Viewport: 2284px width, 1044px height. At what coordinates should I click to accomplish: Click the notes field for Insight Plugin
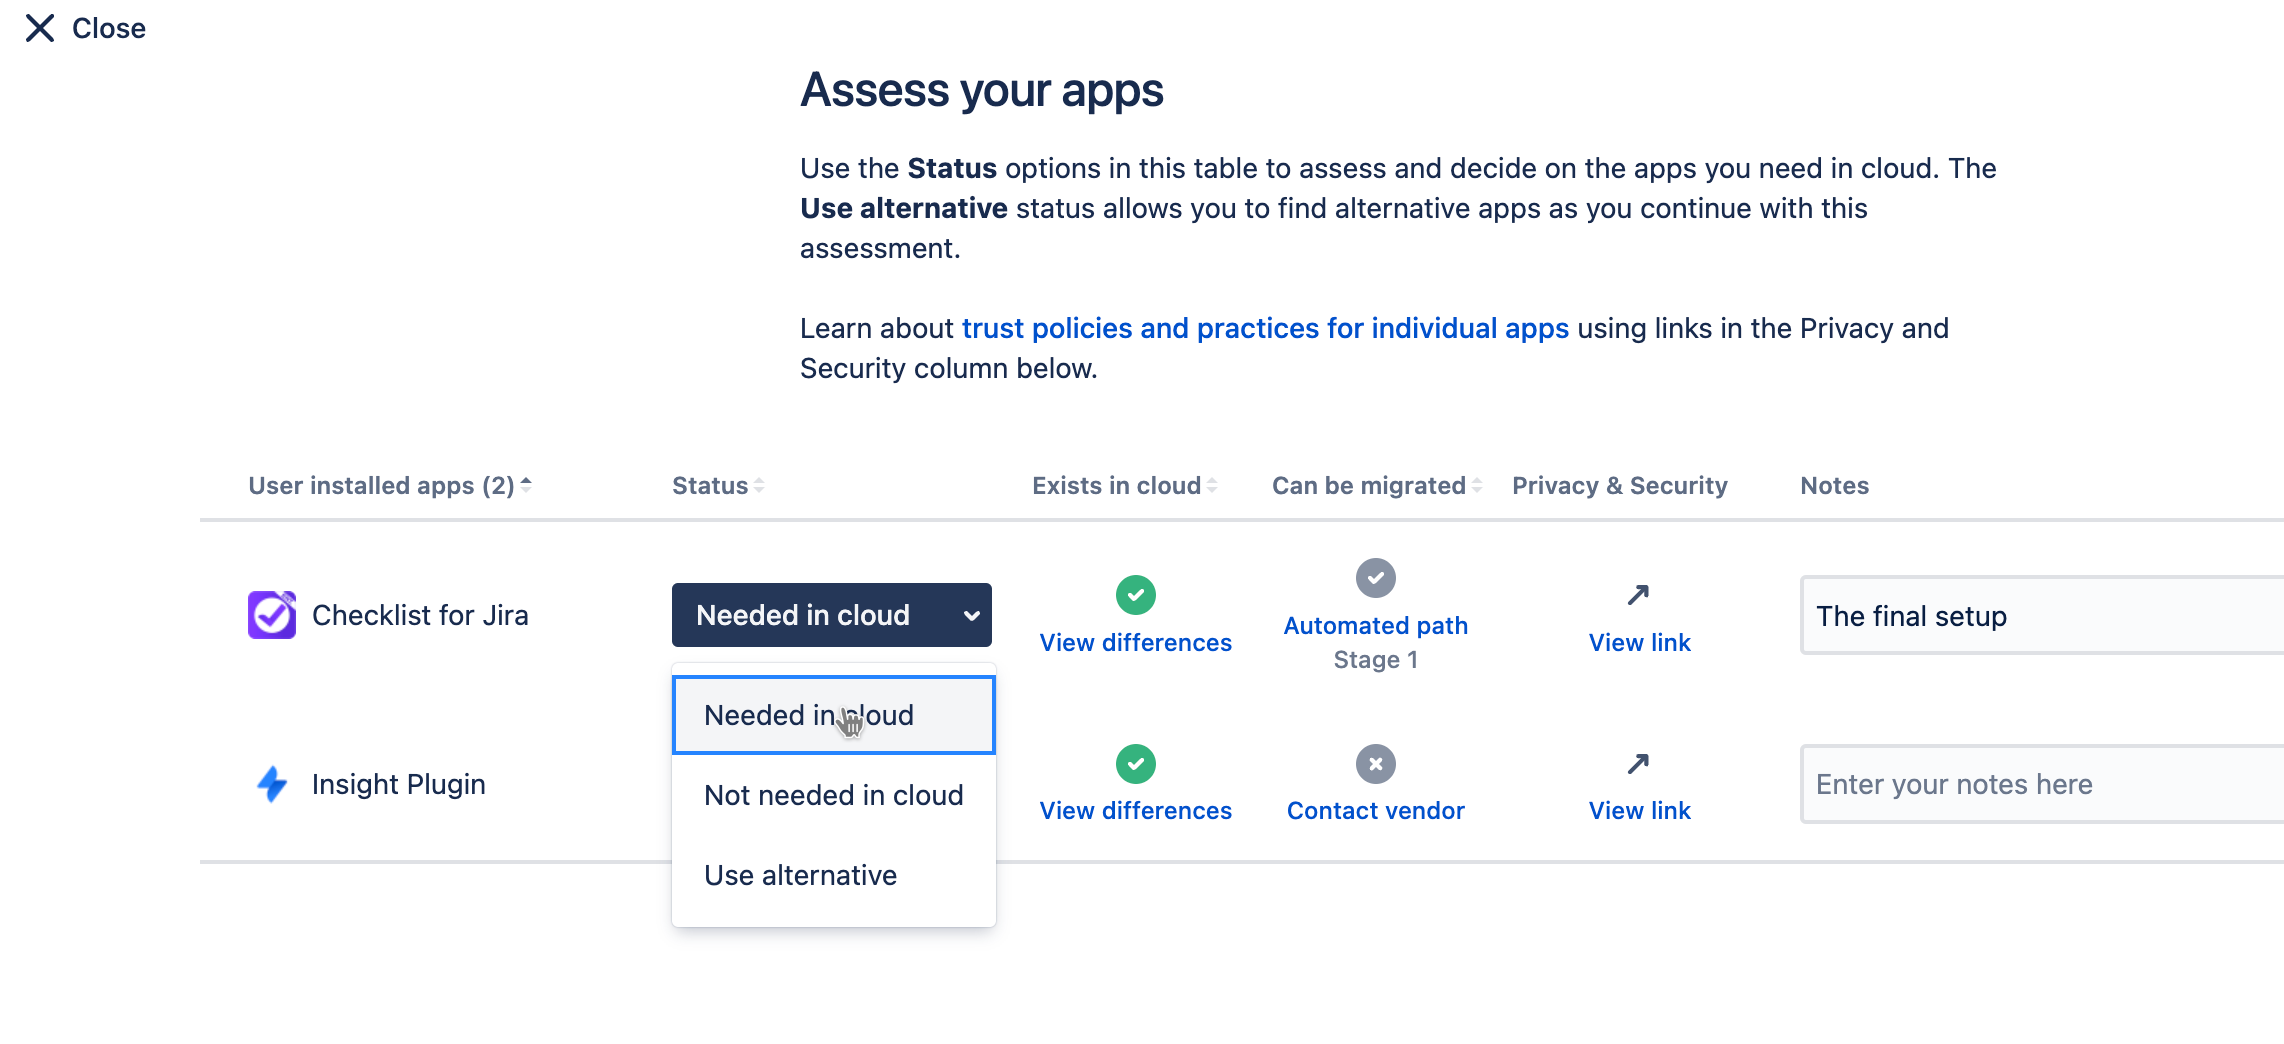2040,784
